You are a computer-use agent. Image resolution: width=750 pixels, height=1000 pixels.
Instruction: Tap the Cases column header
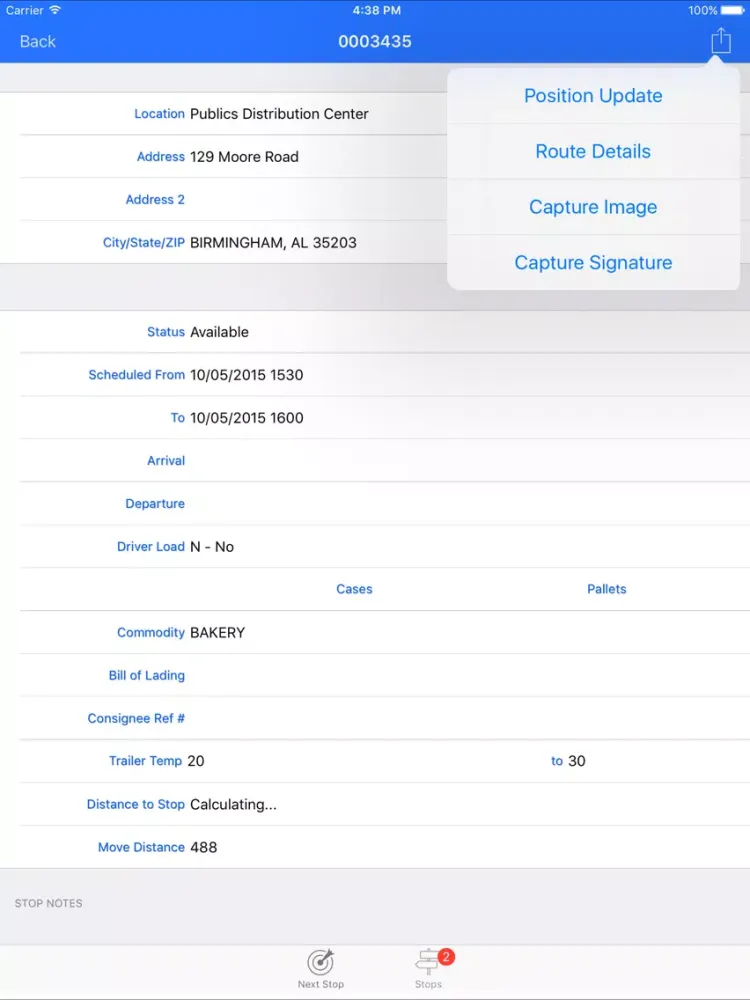(355, 589)
